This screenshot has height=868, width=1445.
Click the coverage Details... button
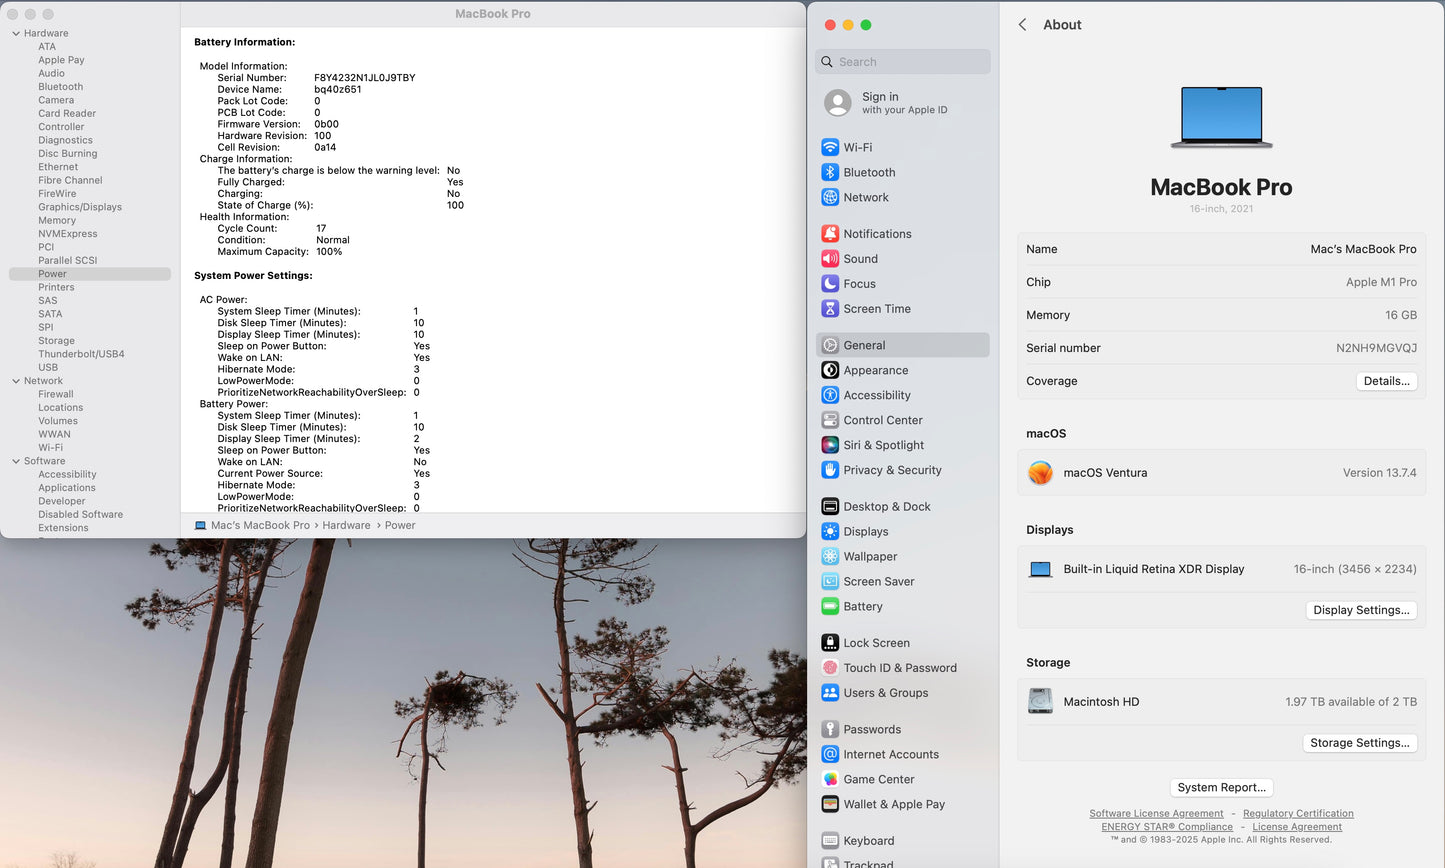click(x=1386, y=381)
